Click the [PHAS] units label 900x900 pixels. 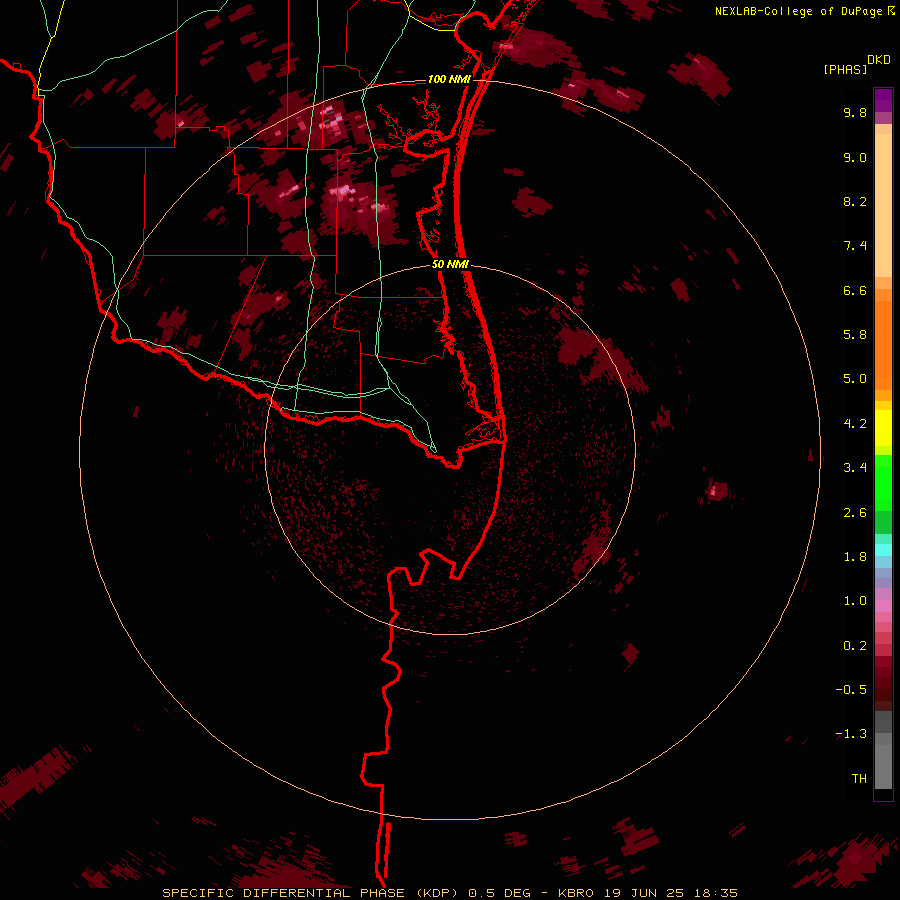tap(845, 69)
